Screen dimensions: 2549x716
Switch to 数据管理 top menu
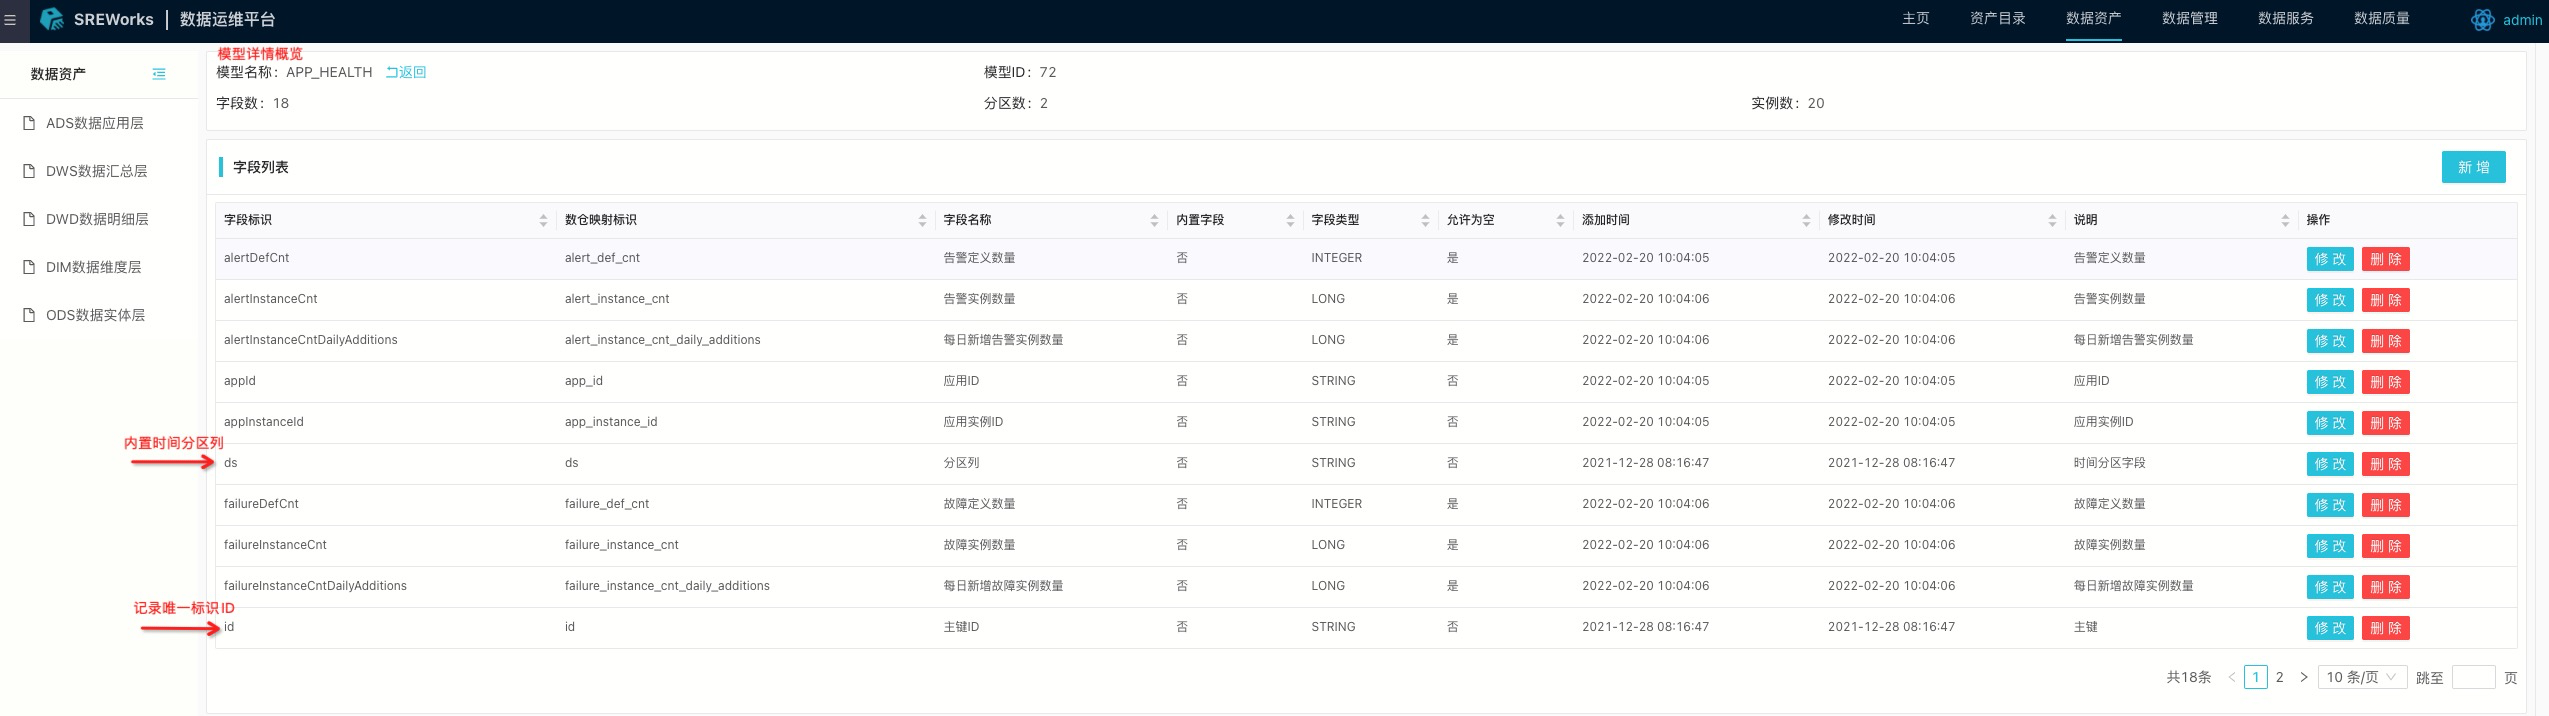(2189, 19)
